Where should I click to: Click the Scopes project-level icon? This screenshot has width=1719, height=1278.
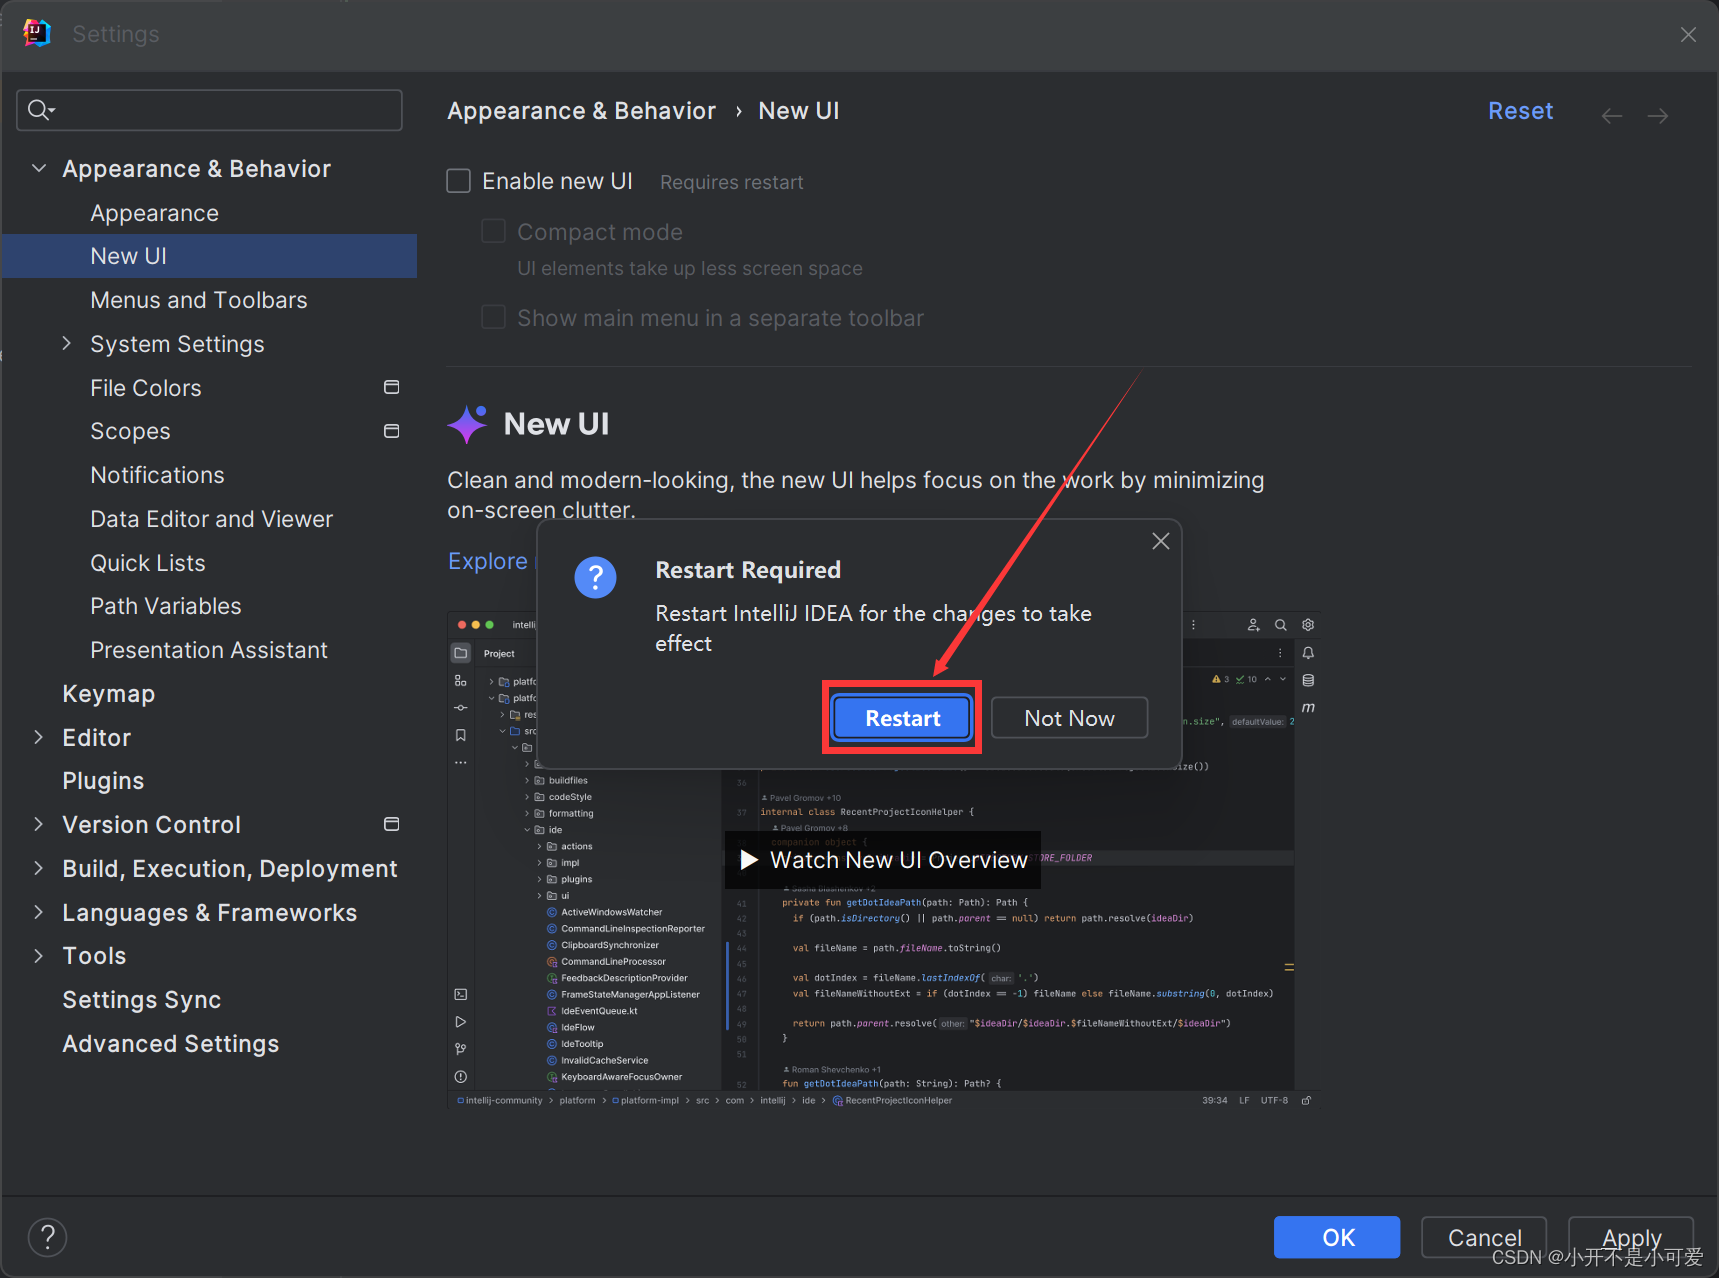(x=392, y=431)
